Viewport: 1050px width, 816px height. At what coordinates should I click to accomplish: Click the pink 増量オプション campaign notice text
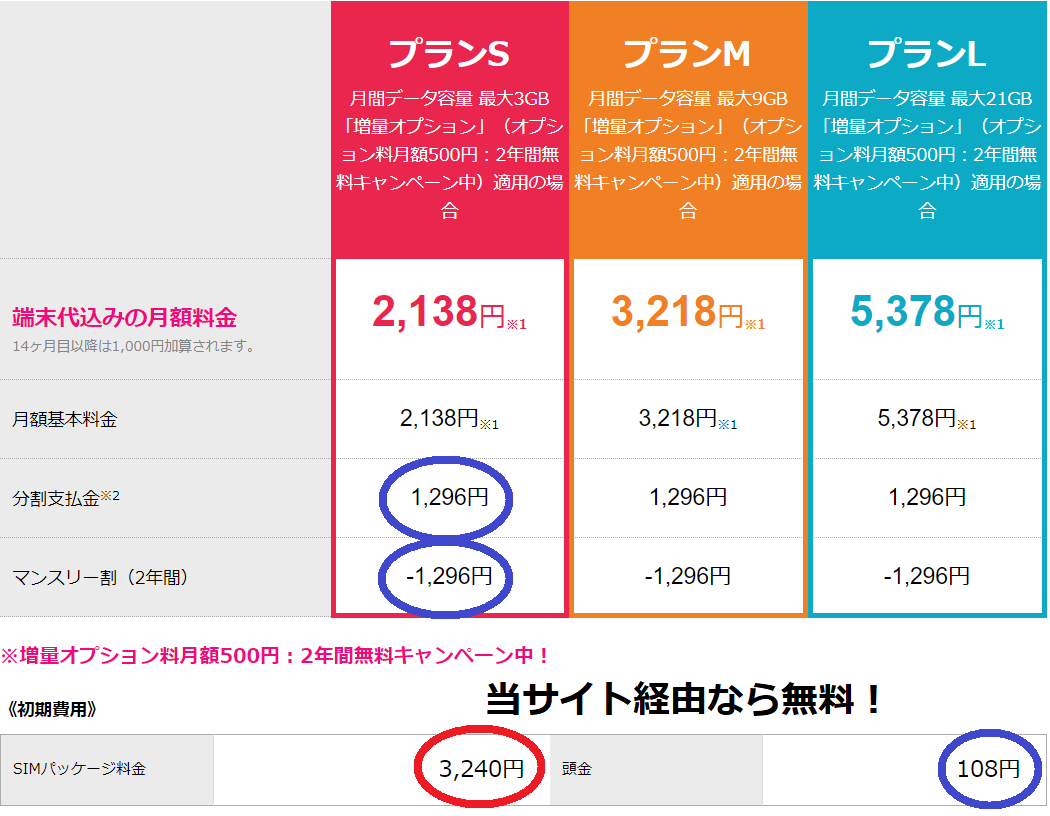click(x=275, y=656)
